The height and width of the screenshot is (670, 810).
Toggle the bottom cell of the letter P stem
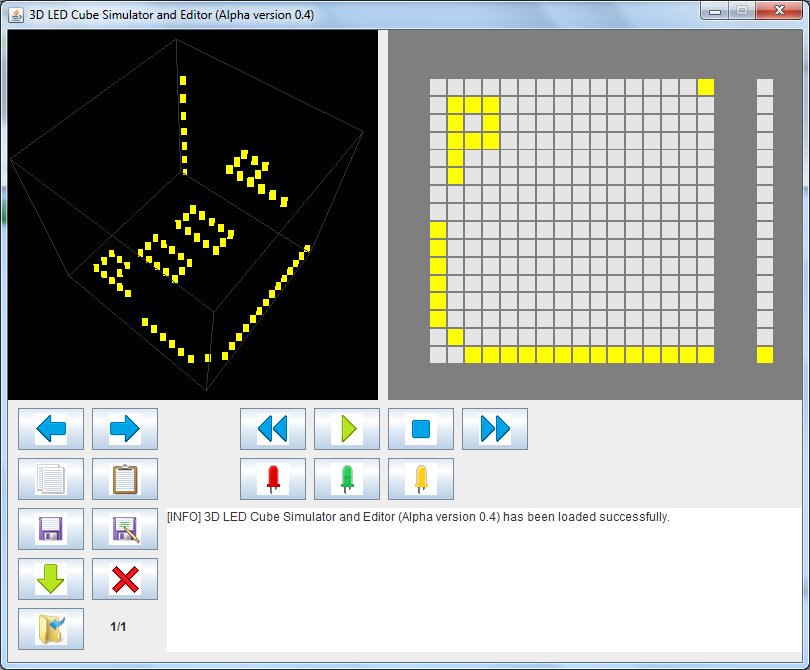coord(456,176)
